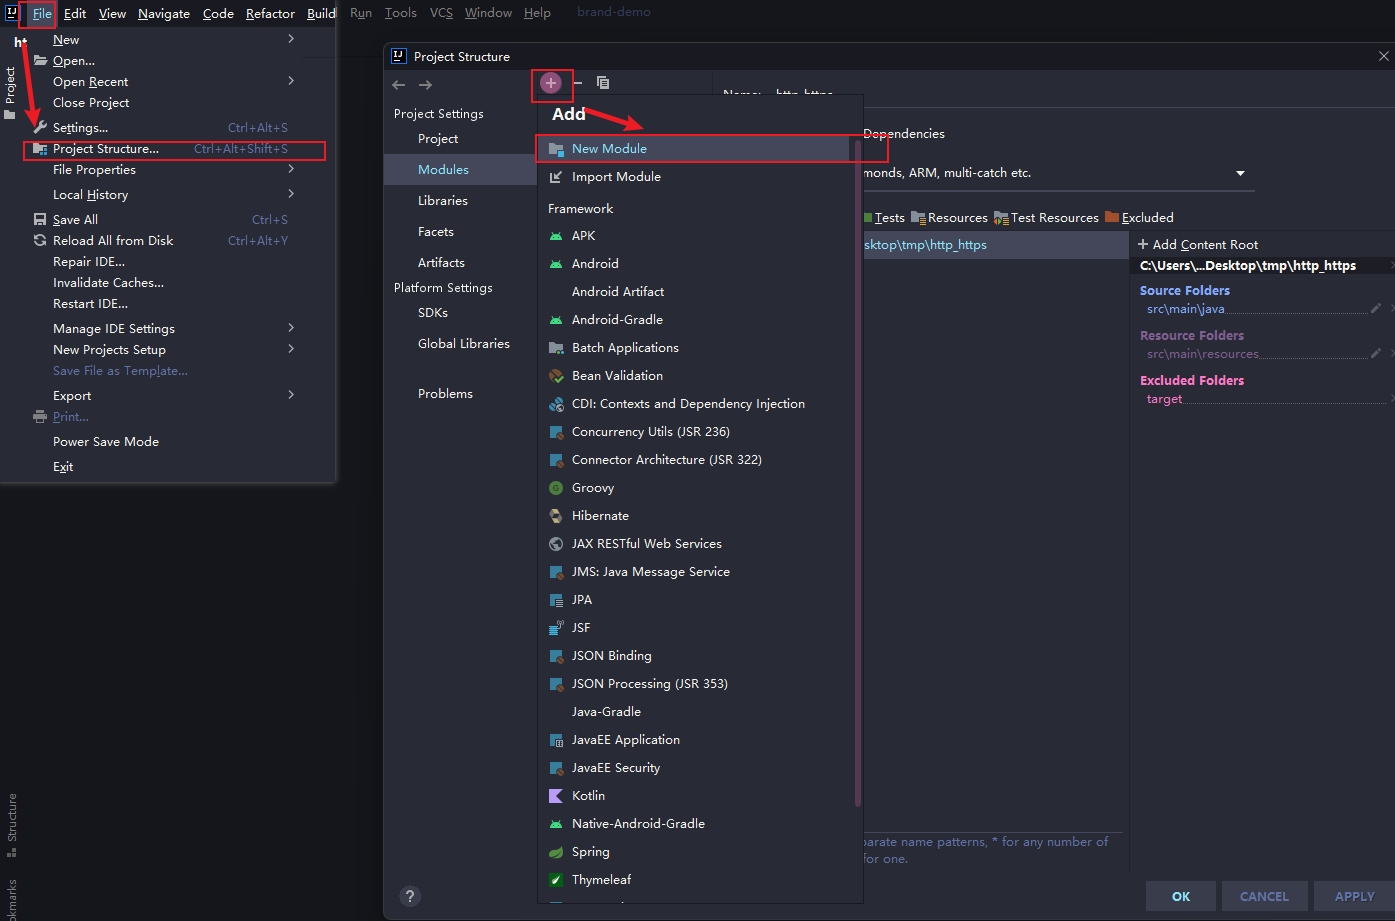
Task: Click the Android icon next to APK
Action: click(556, 236)
